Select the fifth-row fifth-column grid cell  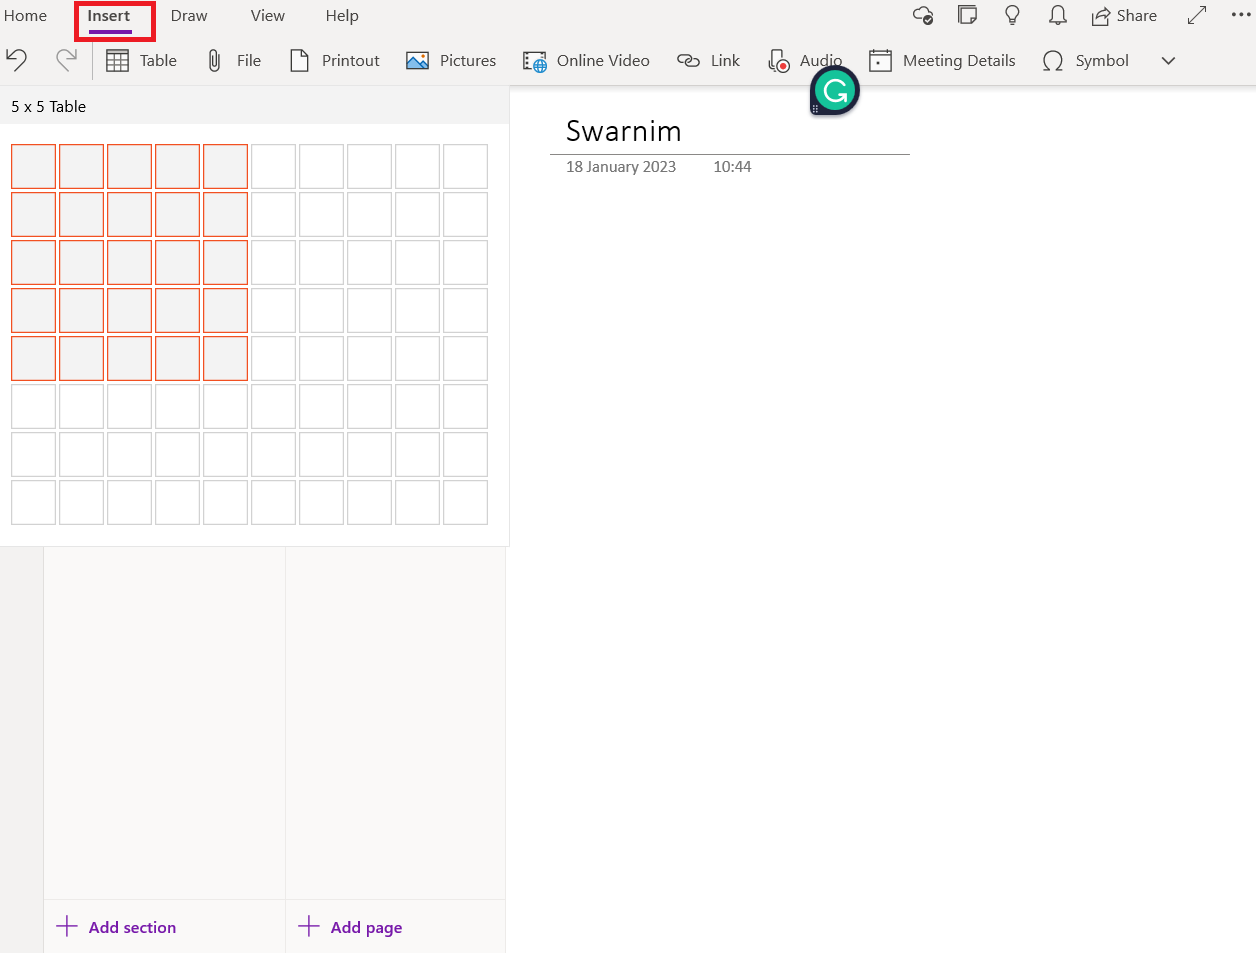click(225, 358)
